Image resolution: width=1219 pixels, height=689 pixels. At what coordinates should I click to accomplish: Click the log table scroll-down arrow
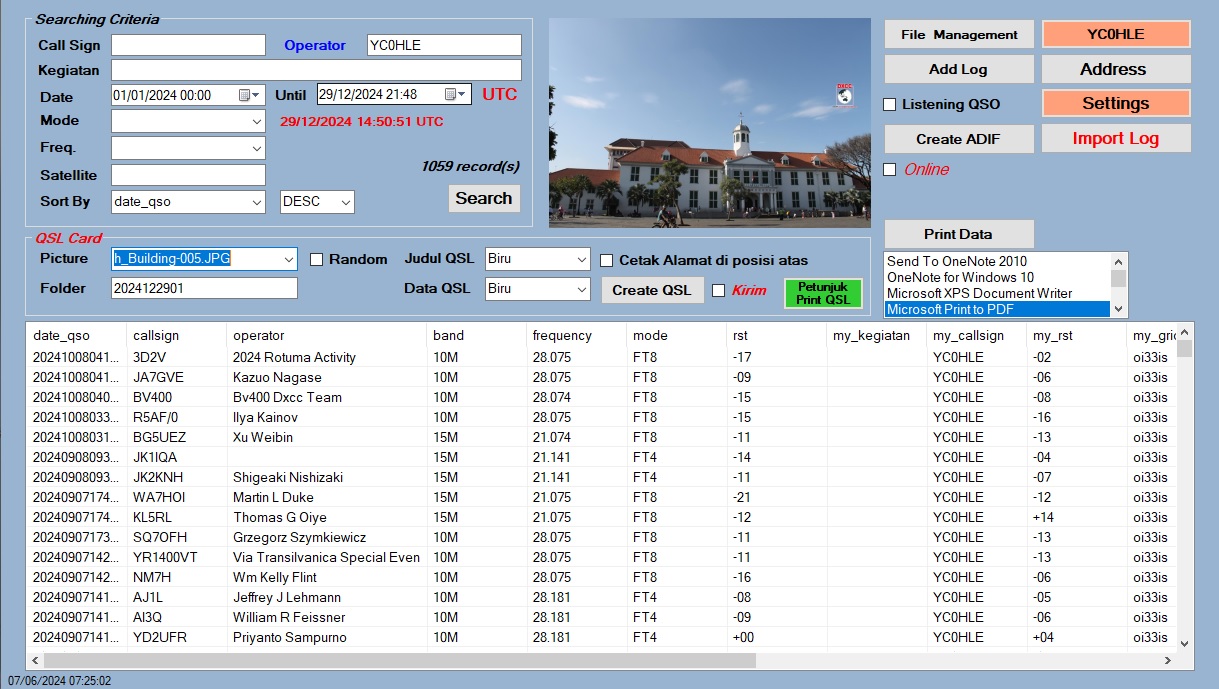click(1185, 643)
